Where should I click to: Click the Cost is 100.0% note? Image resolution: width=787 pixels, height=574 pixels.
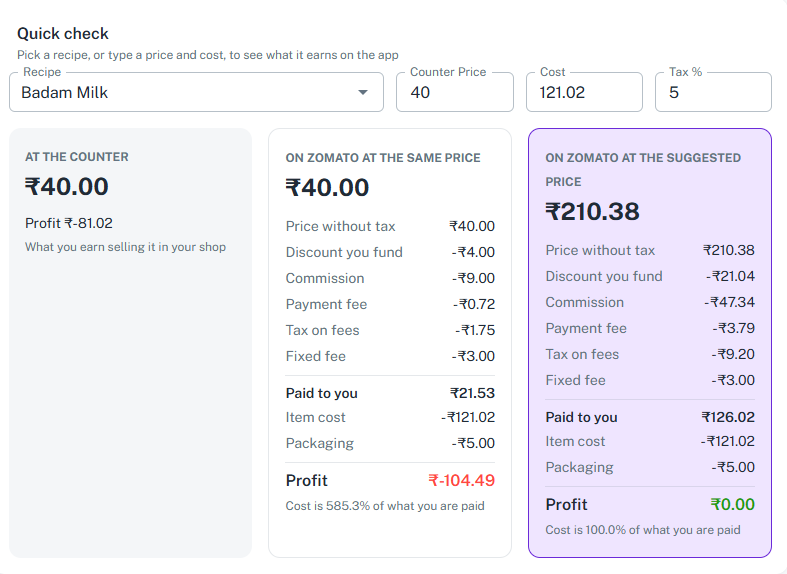point(643,530)
